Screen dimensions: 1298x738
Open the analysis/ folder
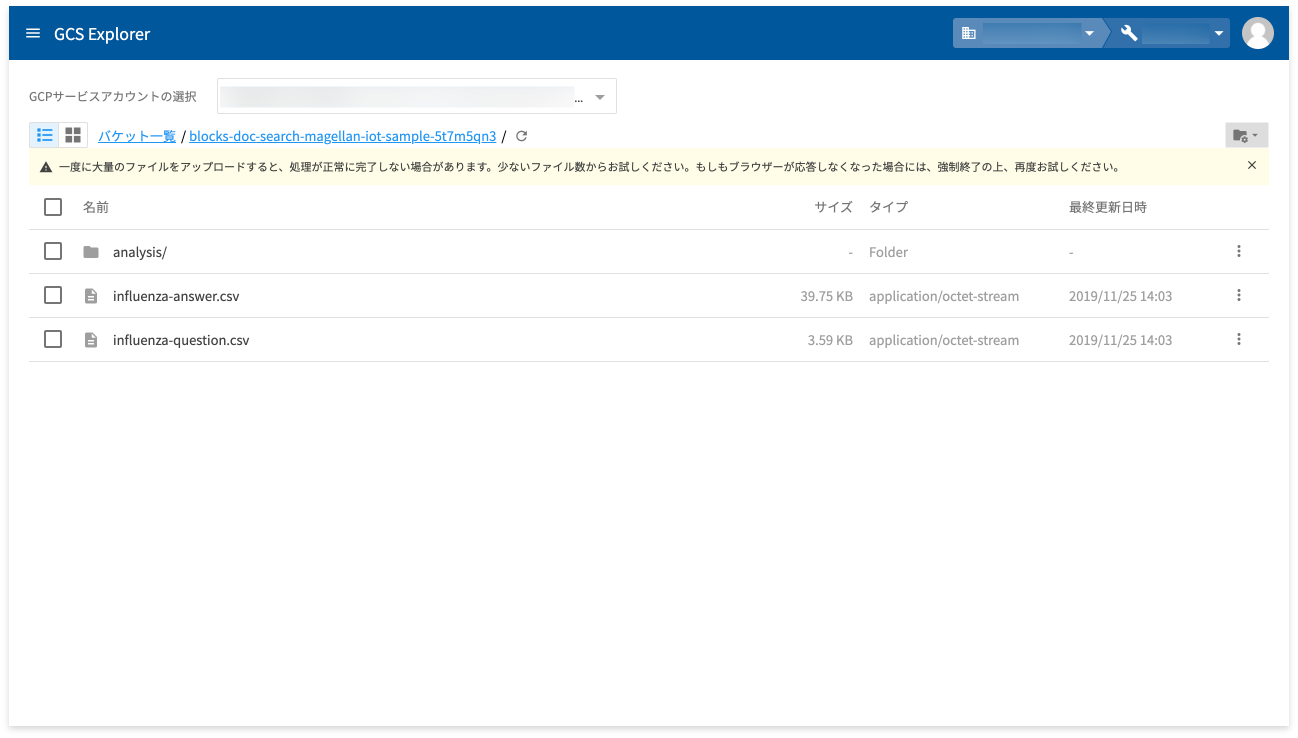(140, 252)
